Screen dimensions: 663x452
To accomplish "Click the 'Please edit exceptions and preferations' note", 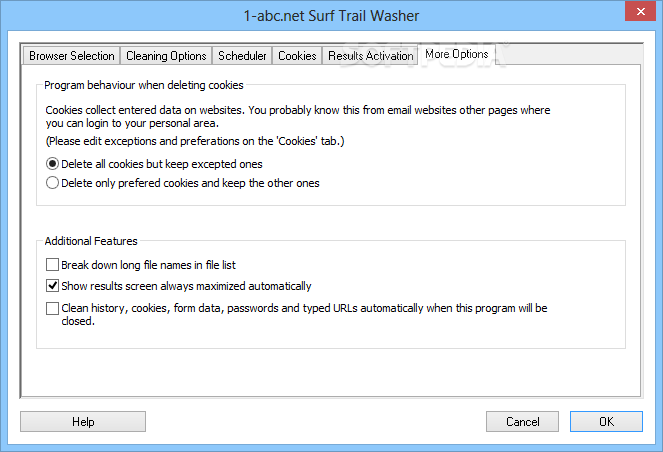I will pos(195,141).
